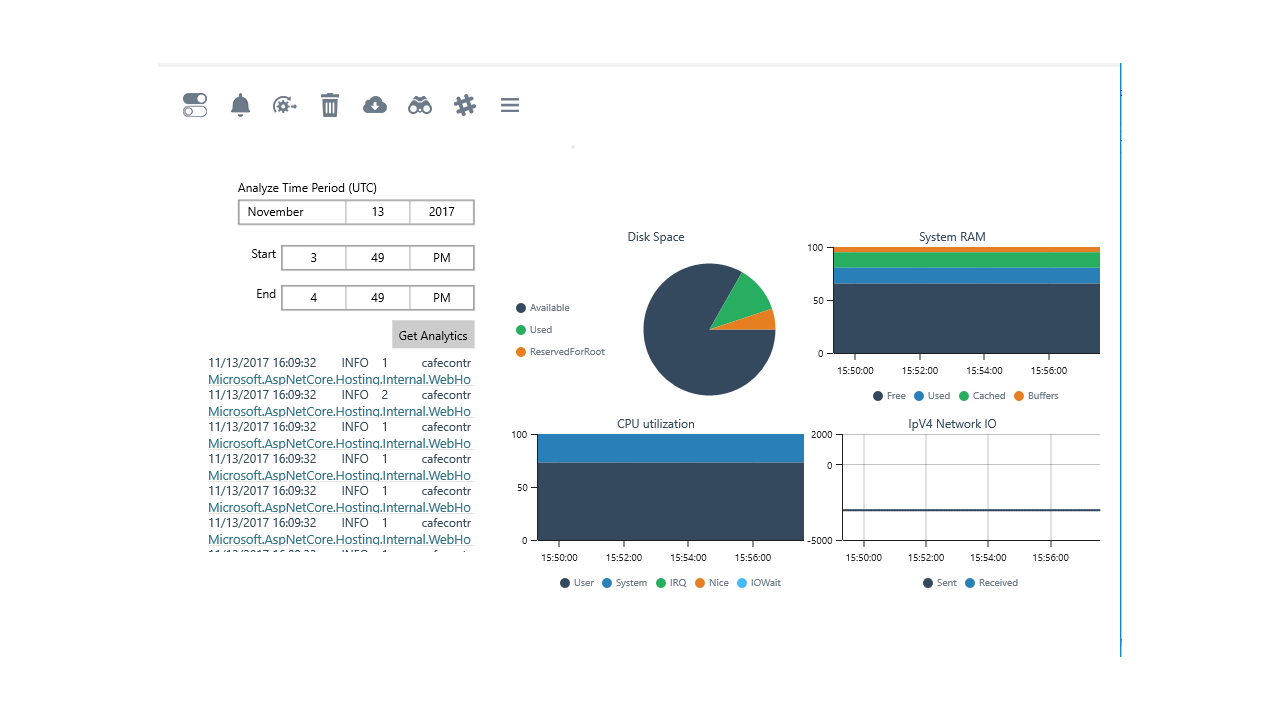Click the trash can icon
This screenshot has width=1280, height=720.
pyautogui.click(x=330, y=105)
